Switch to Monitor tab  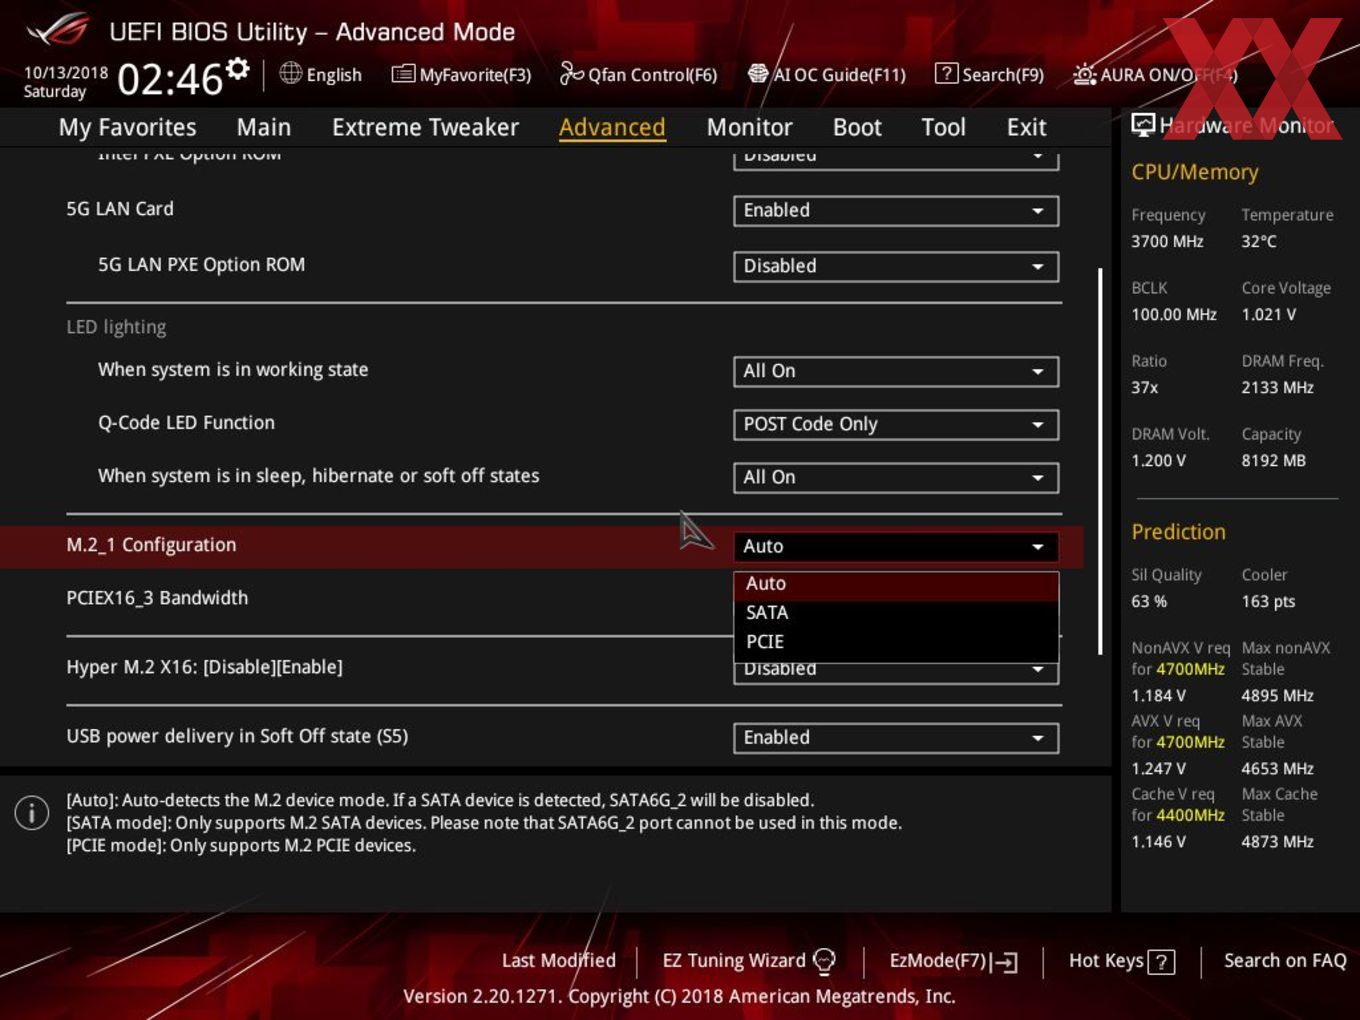749,127
